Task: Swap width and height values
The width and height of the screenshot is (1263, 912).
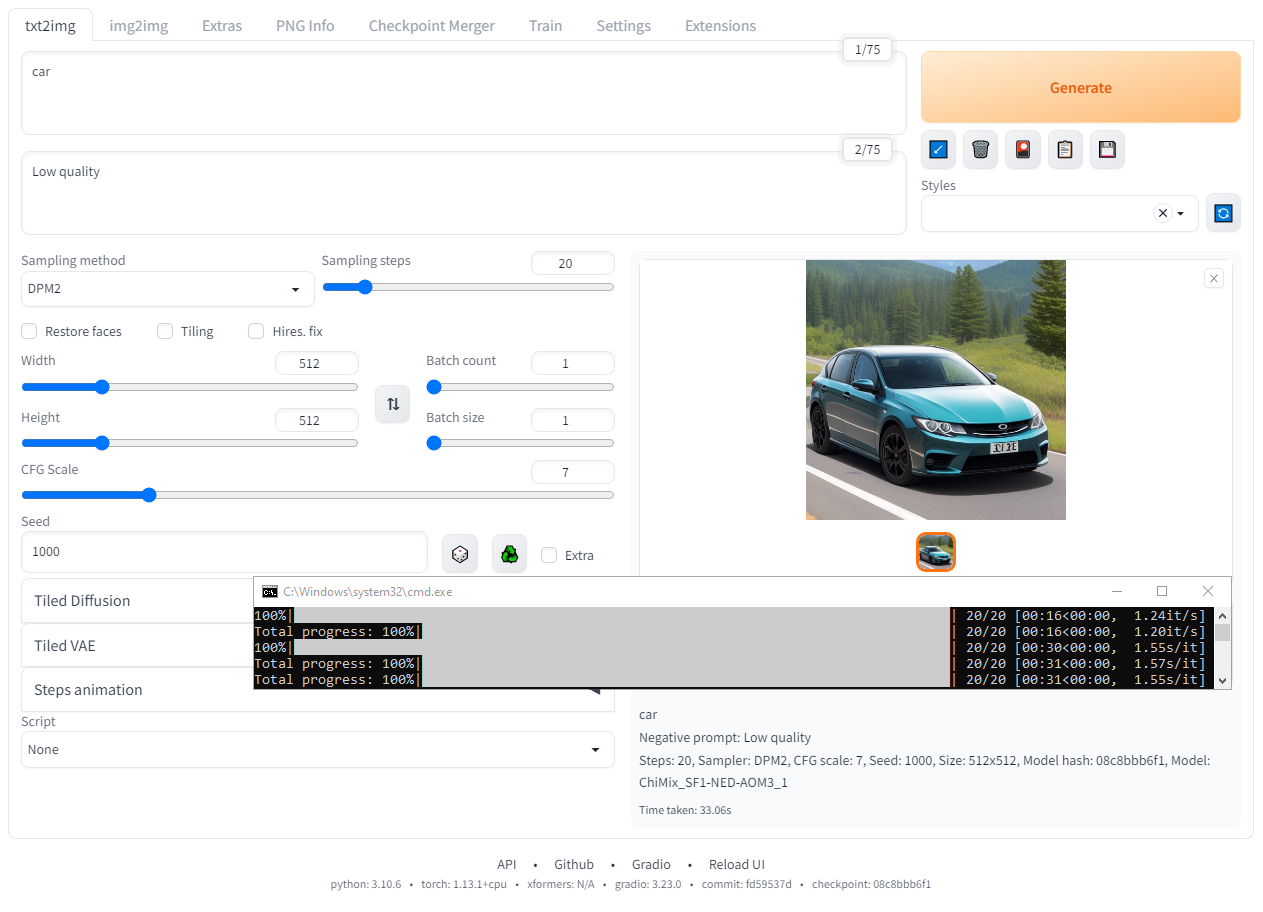Action: click(x=393, y=404)
